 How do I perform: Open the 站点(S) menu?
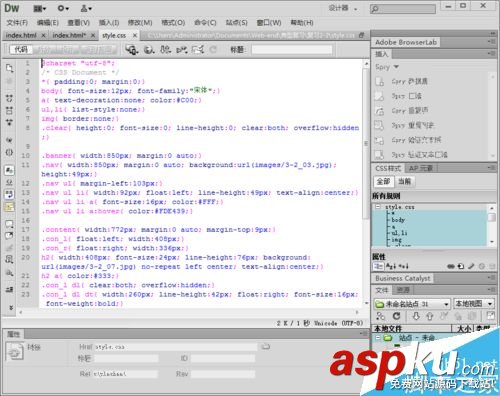click(x=236, y=23)
